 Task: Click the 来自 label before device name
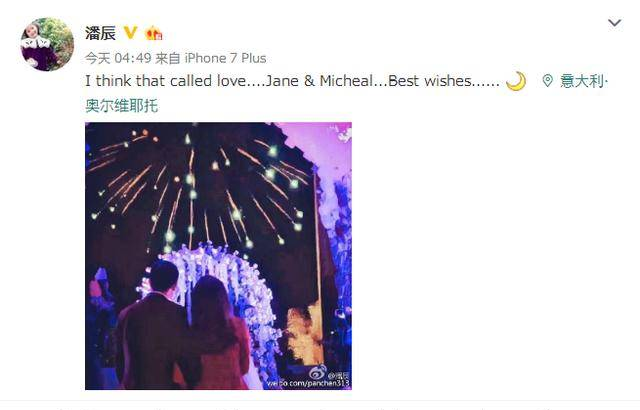click(x=168, y=58)
